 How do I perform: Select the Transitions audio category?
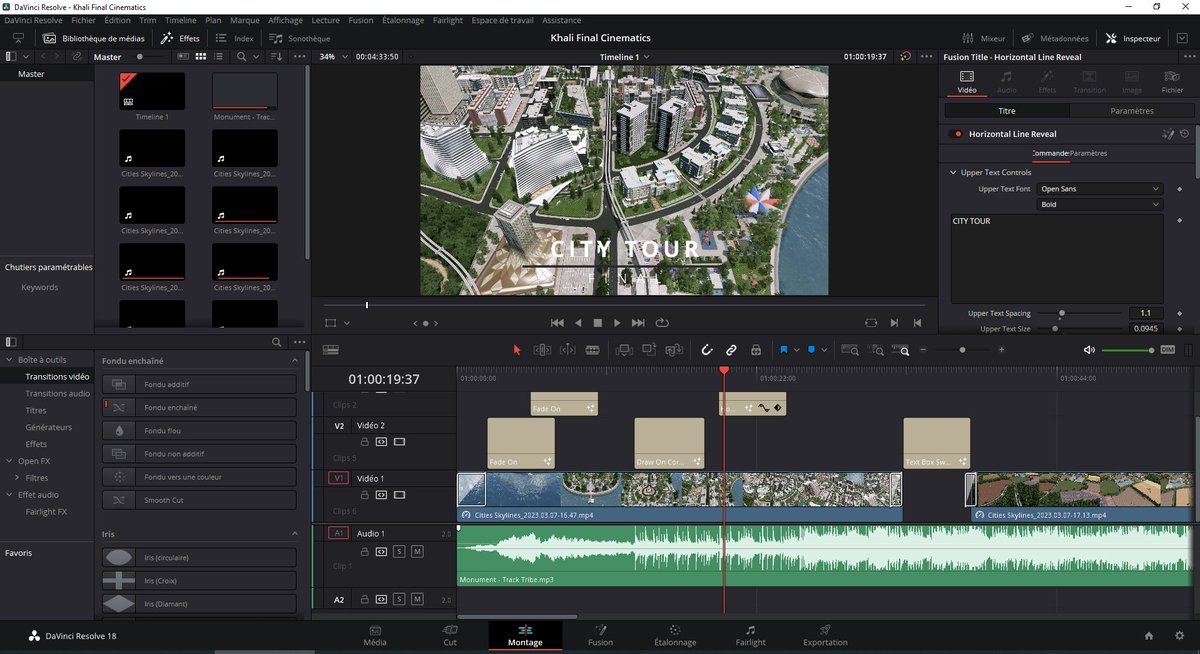coord(58,394)
